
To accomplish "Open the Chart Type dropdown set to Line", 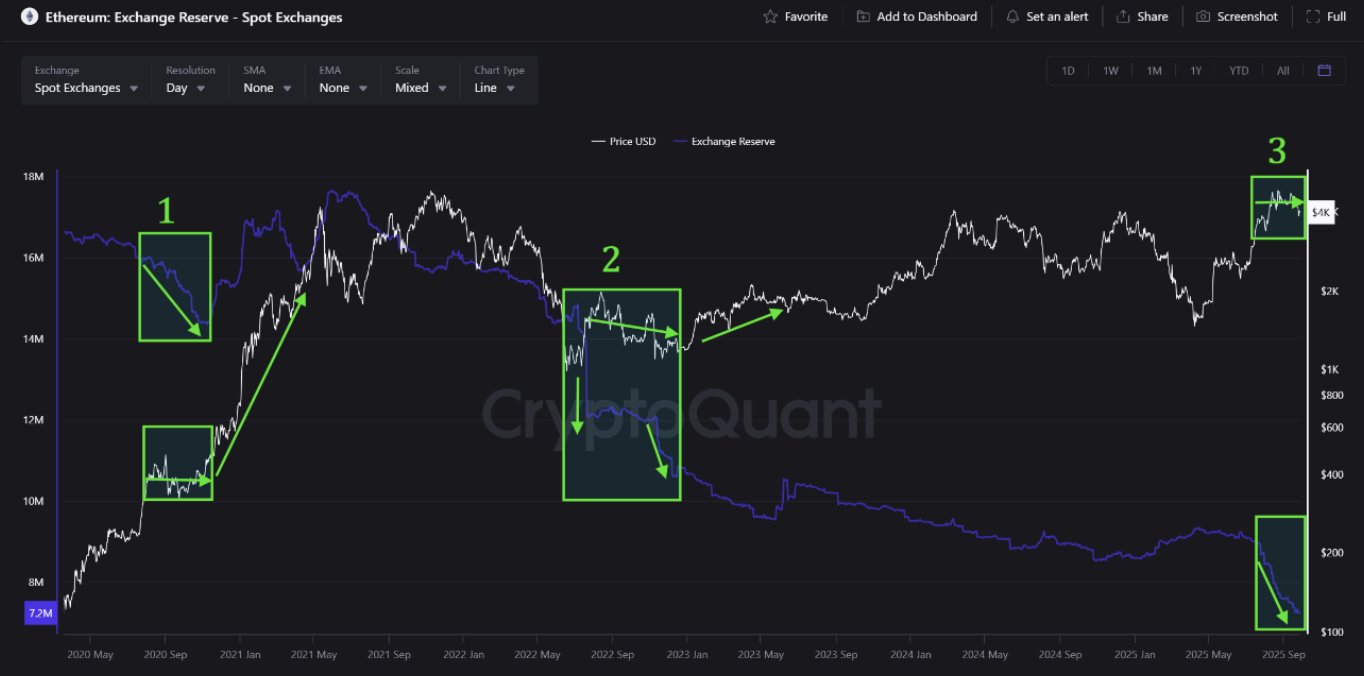I will [493, 88].
